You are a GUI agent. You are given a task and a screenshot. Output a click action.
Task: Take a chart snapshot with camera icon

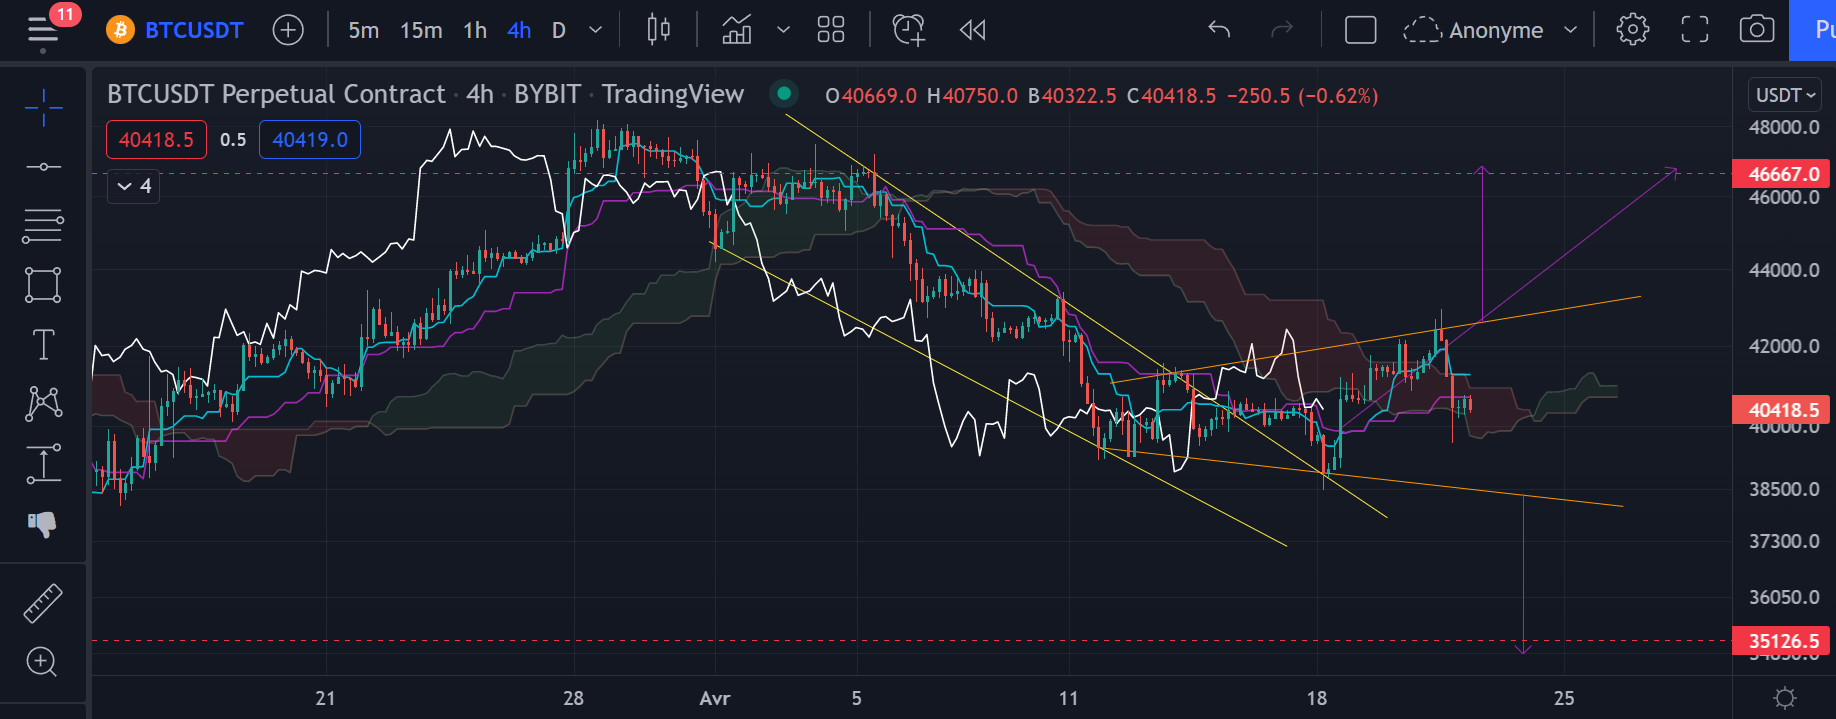1757,30
